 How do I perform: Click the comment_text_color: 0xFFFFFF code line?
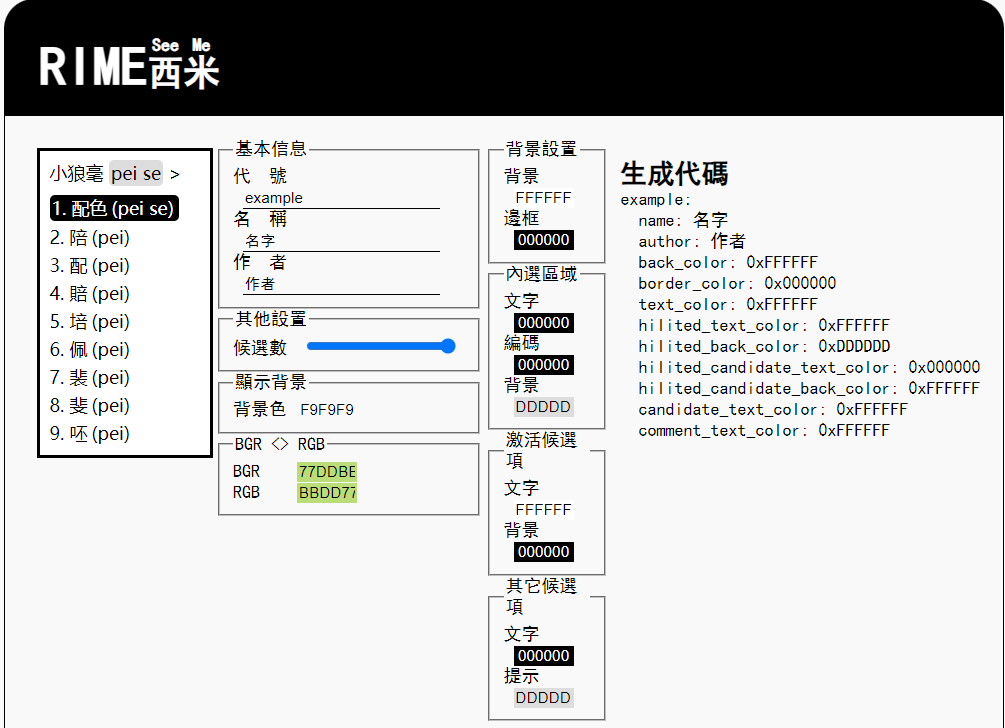764,431
